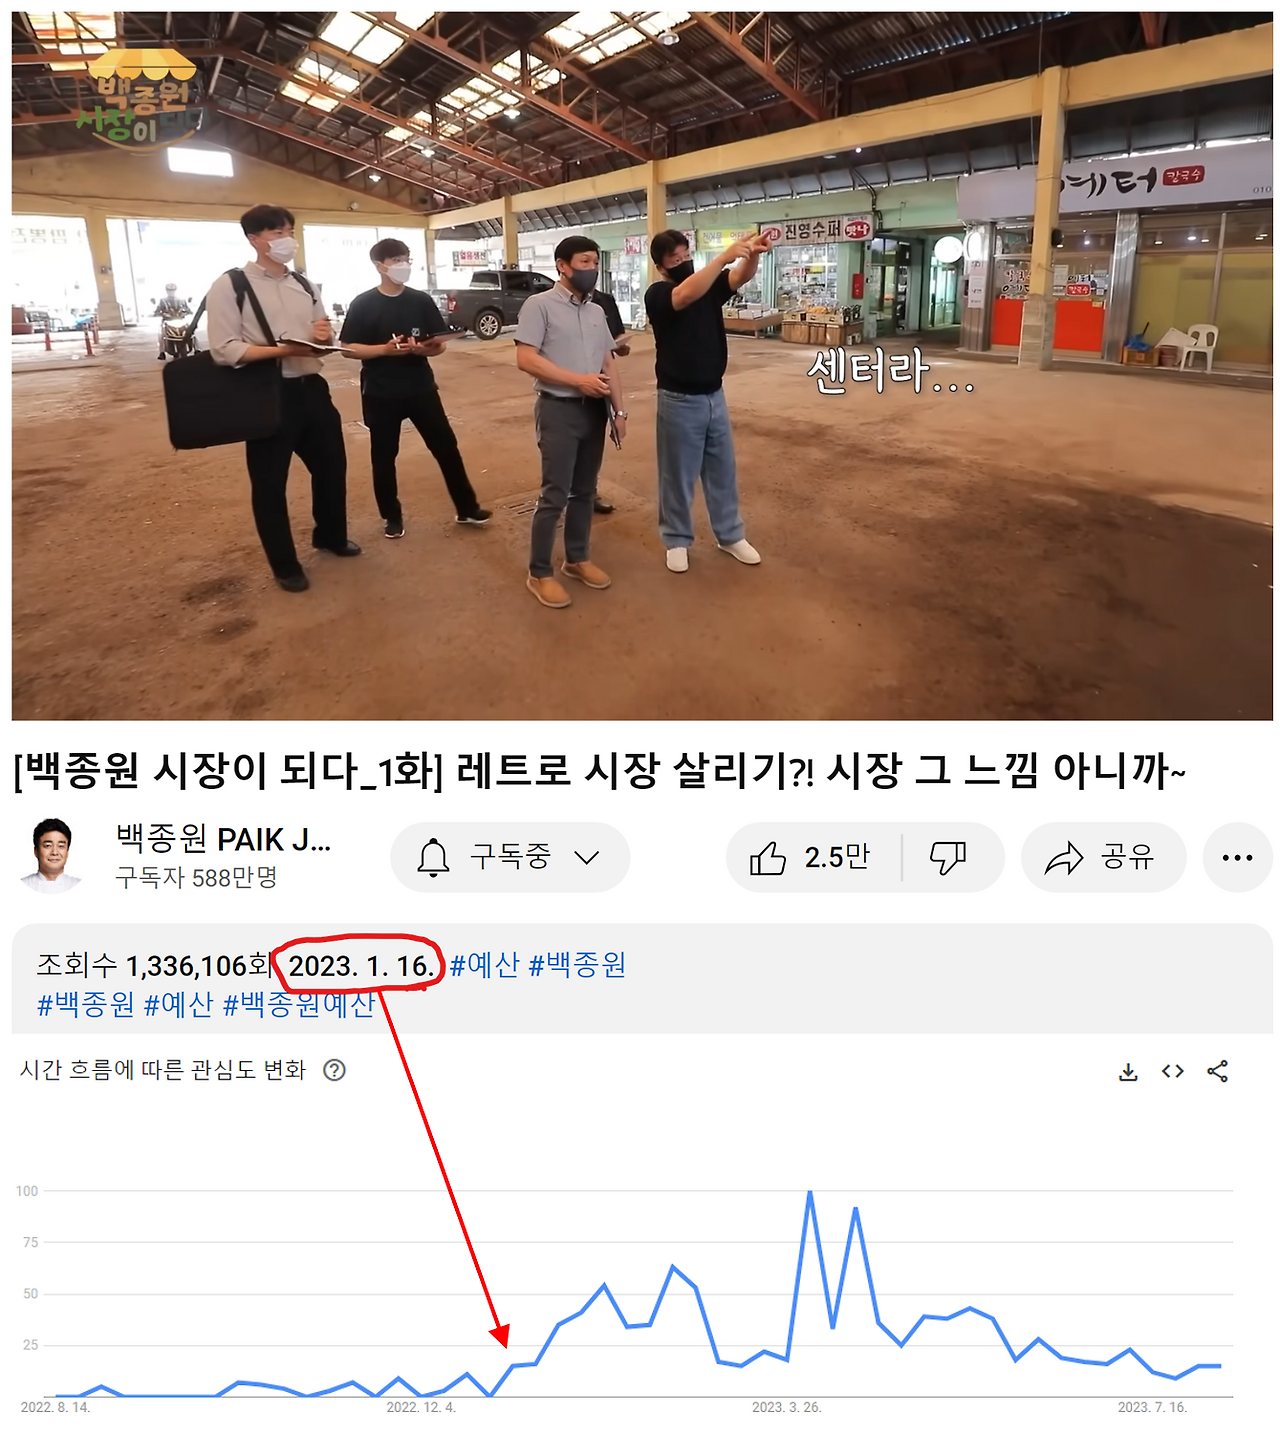1280x1434 pixels.
Task: Click the circled 2023. 1. 16. upload date
Action: 362,966
